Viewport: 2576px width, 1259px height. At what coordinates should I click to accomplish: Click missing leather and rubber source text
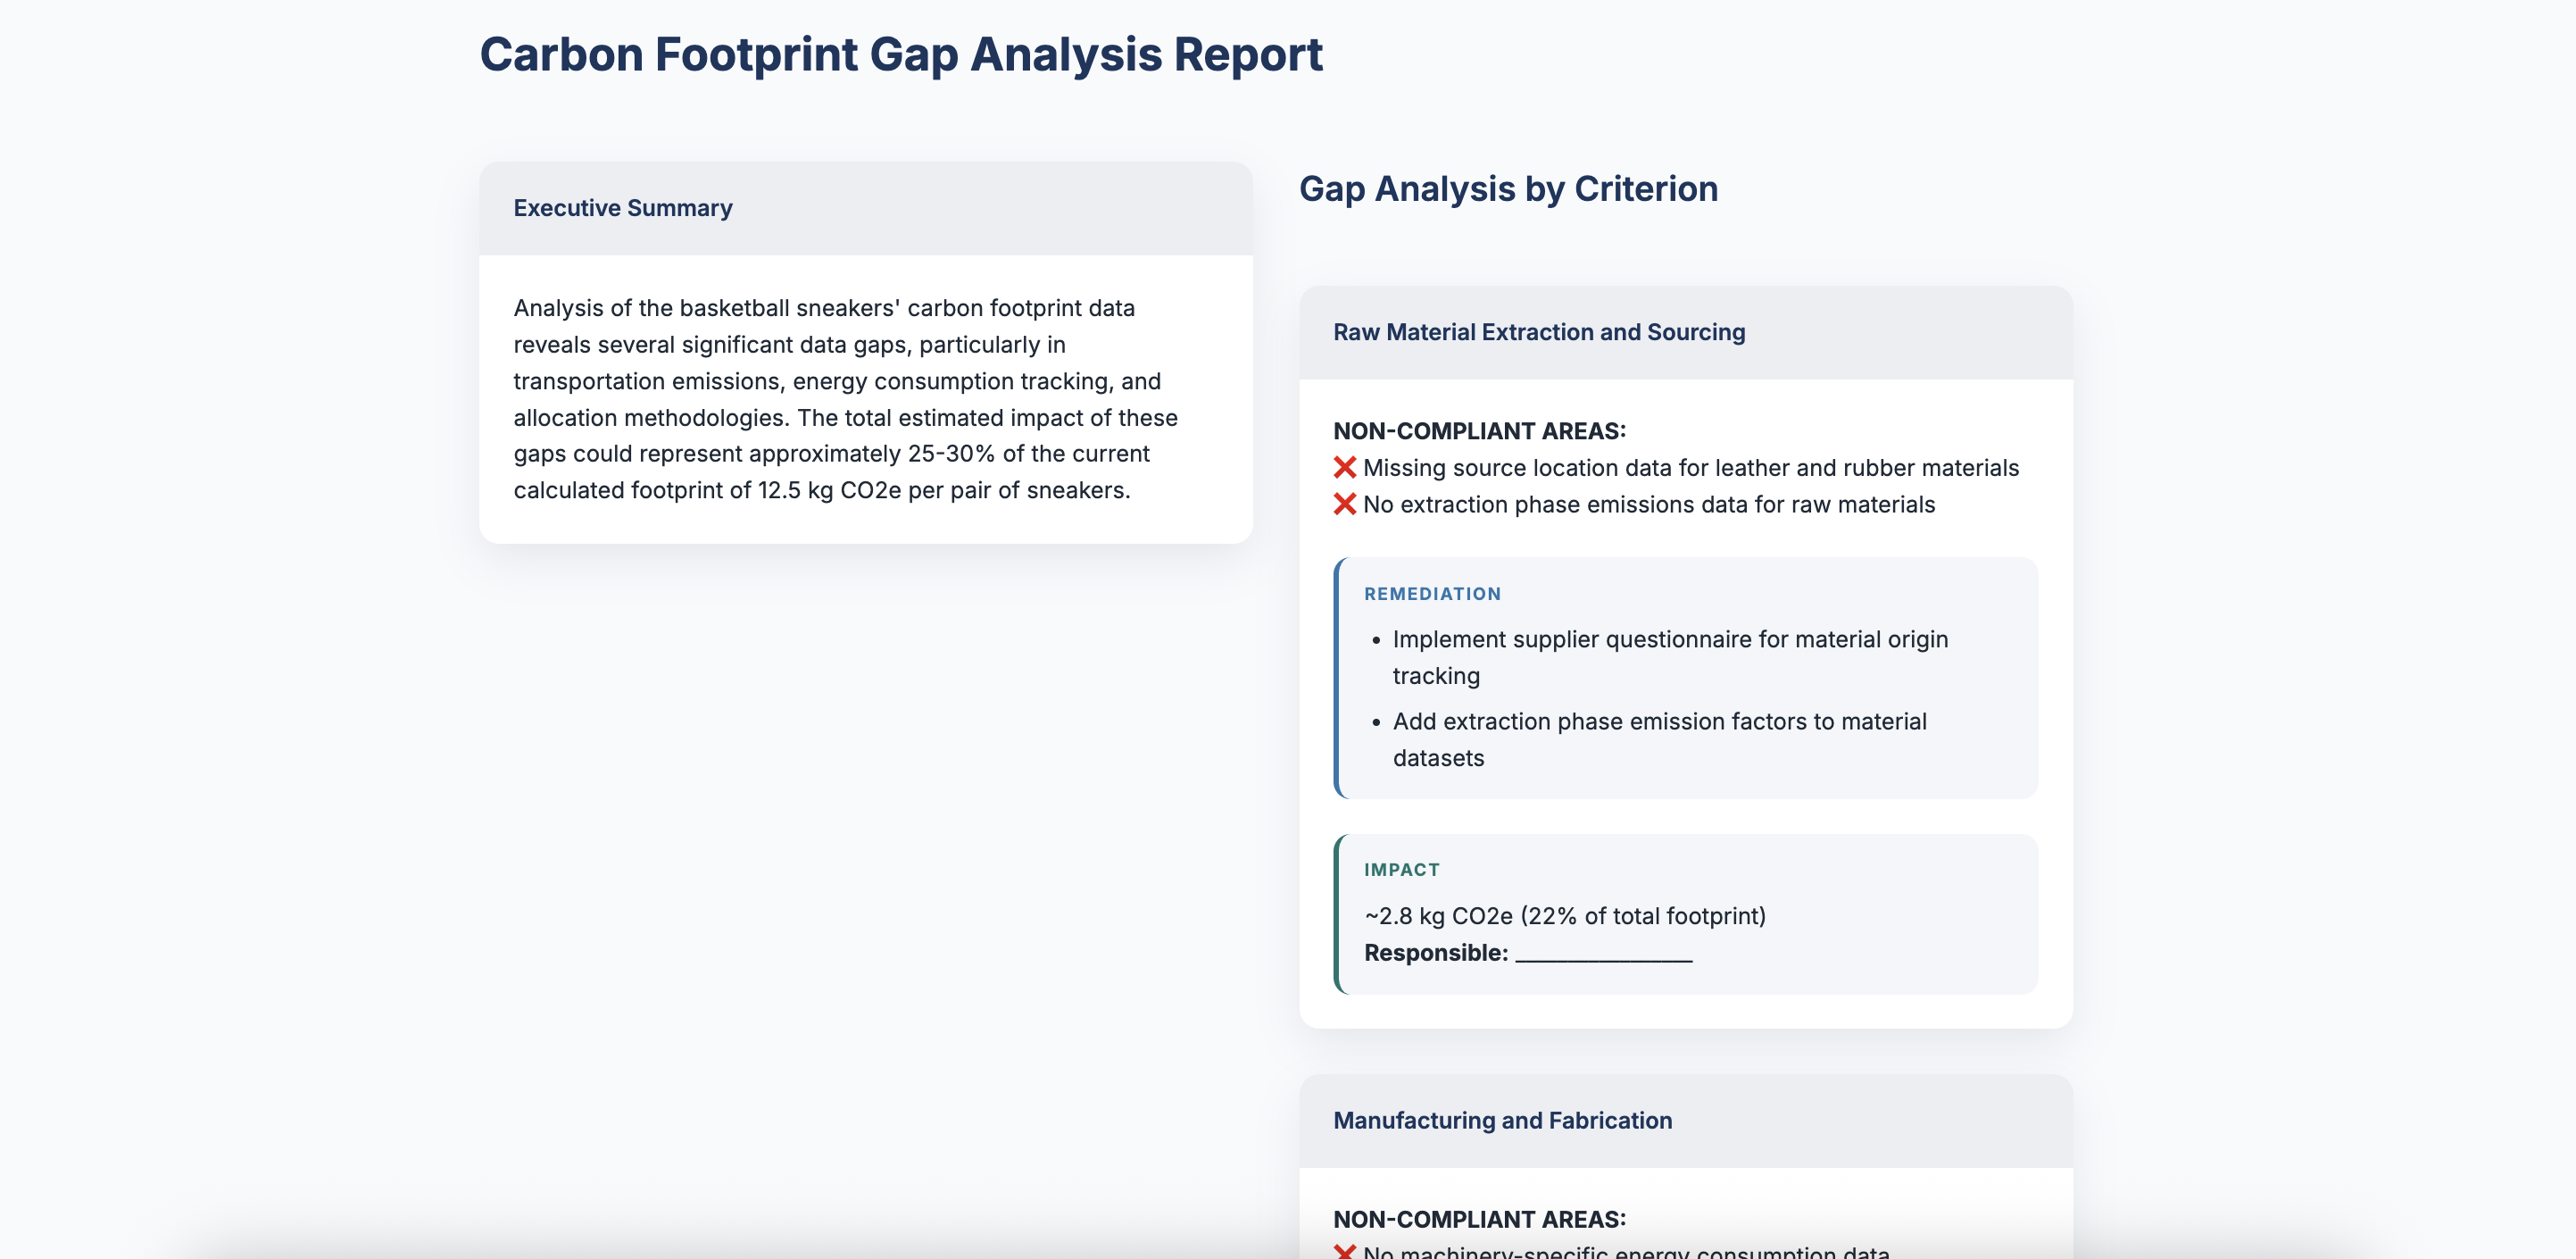1690,468
